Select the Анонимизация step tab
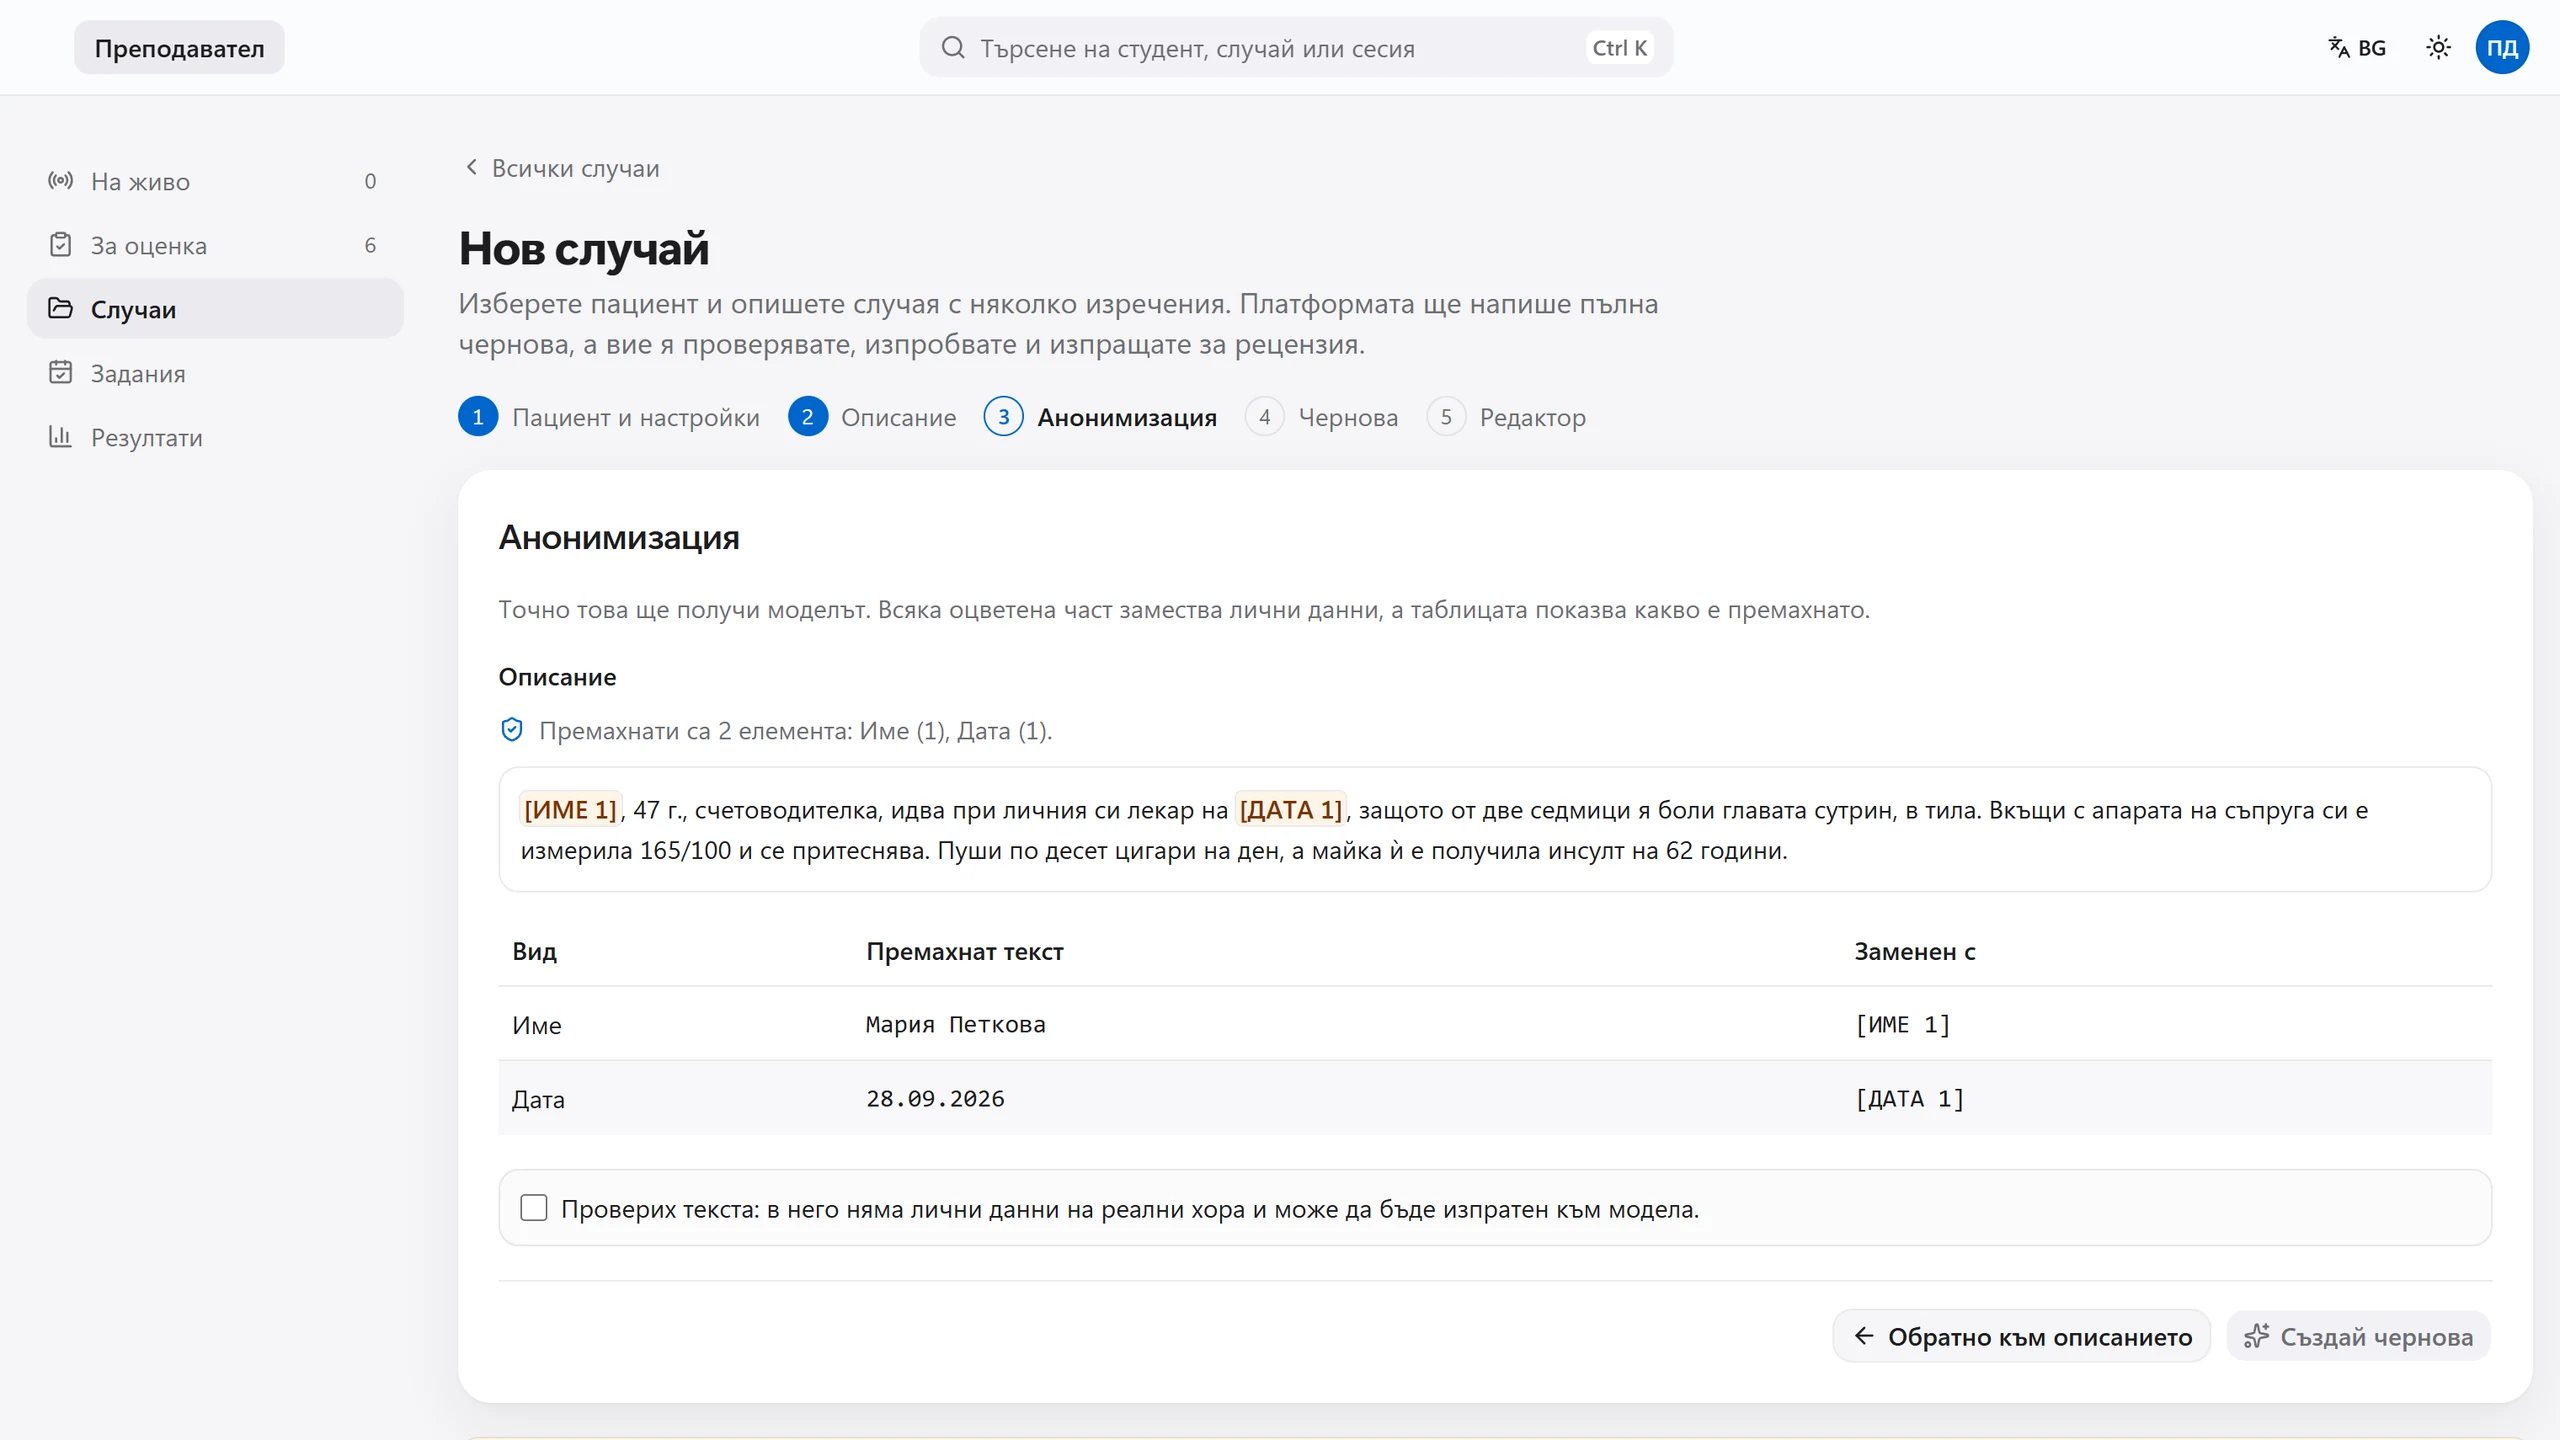This screenshot has height=1440, width=2560. tap(1100, 417)
